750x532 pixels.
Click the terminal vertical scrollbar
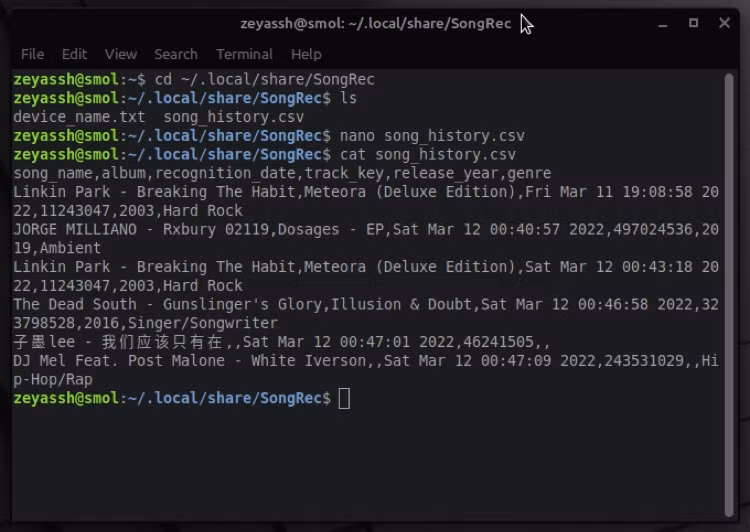pos(729,295)
